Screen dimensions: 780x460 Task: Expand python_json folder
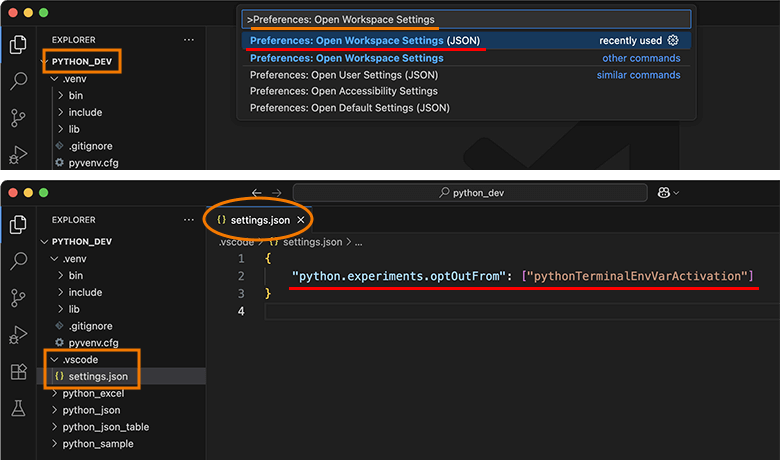(x=54, y=410)
